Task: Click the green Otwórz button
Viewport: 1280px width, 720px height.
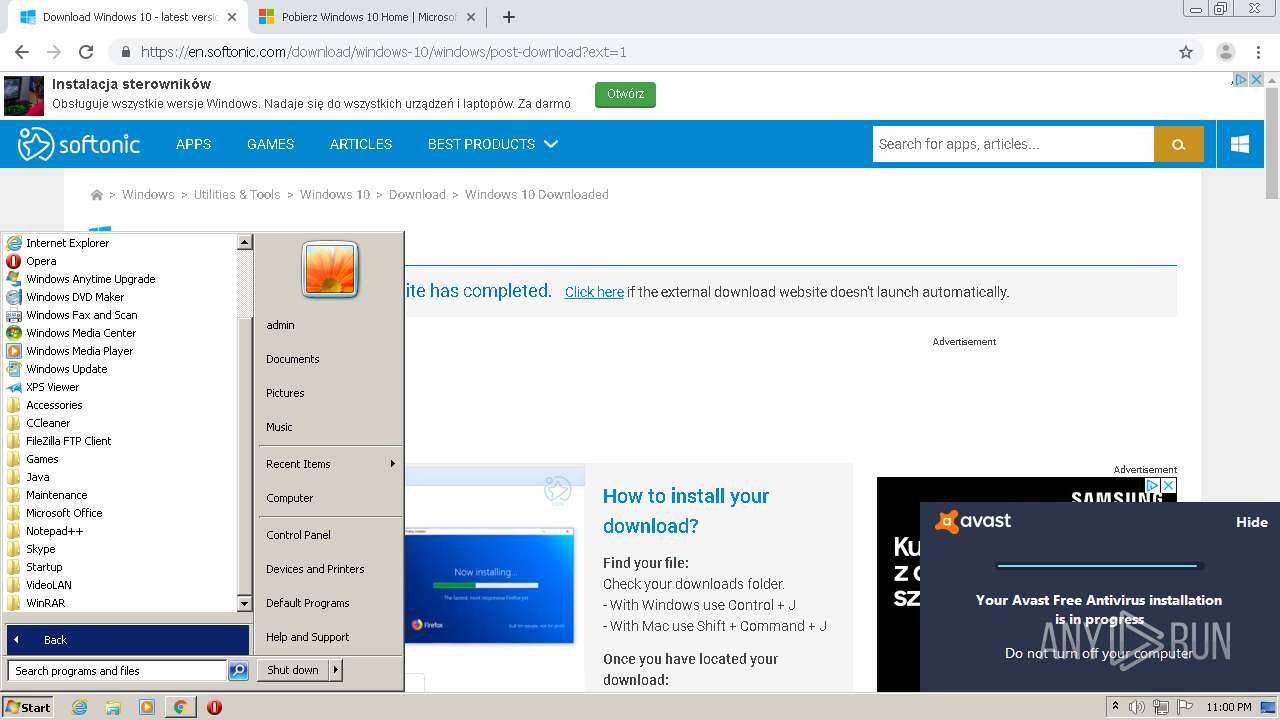Action: pos(625,94)
